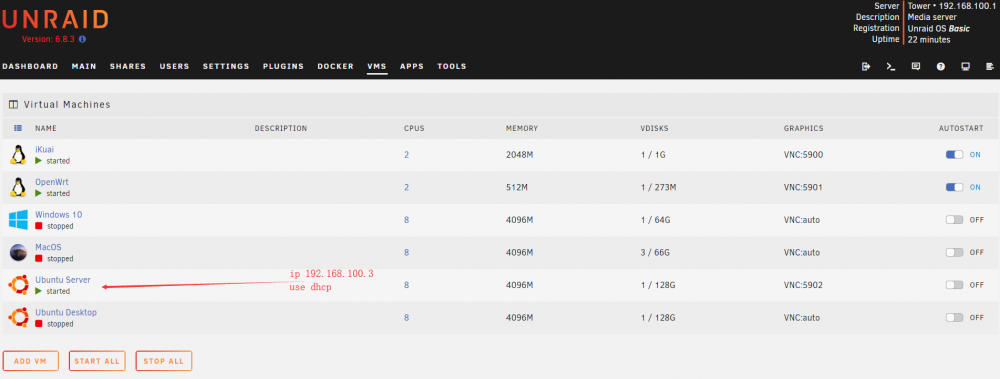Image resolution: width=1000 pixels, height=379 pixels.
Task: Click the list view icon next to NAME
Action: (18, 128)
